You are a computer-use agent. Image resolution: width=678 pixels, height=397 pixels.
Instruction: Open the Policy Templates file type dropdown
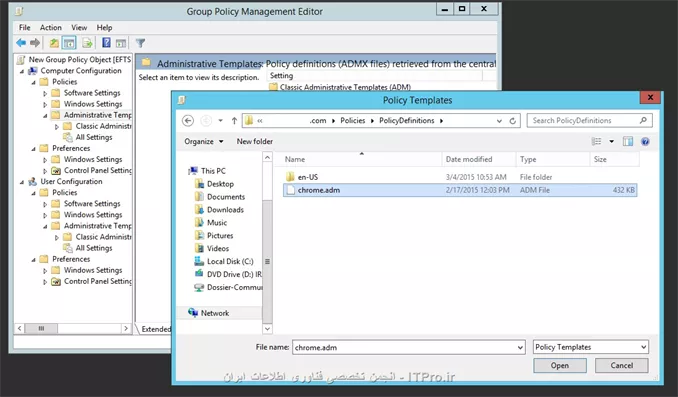643,347
